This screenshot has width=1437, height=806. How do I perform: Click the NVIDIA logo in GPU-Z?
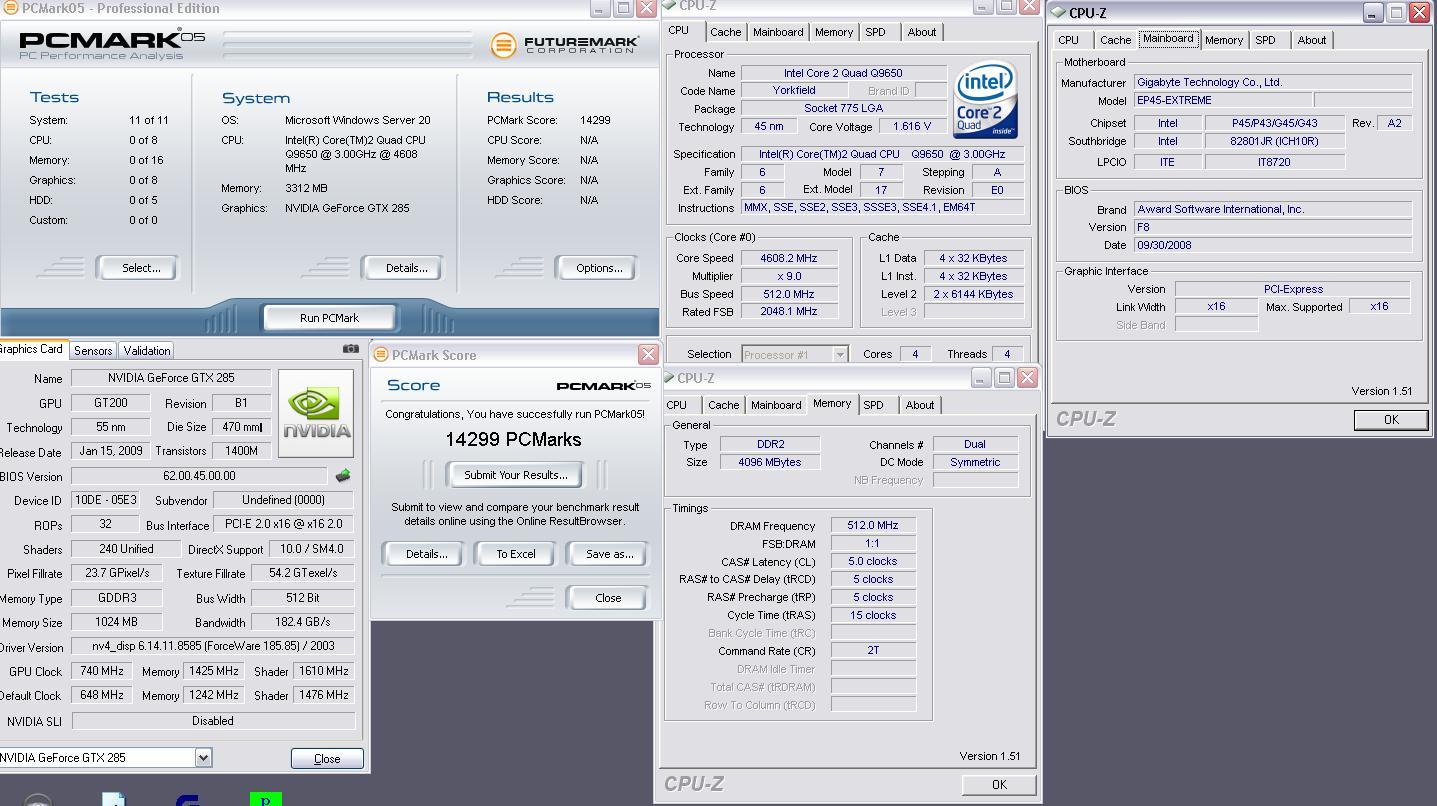pos(316,413)
